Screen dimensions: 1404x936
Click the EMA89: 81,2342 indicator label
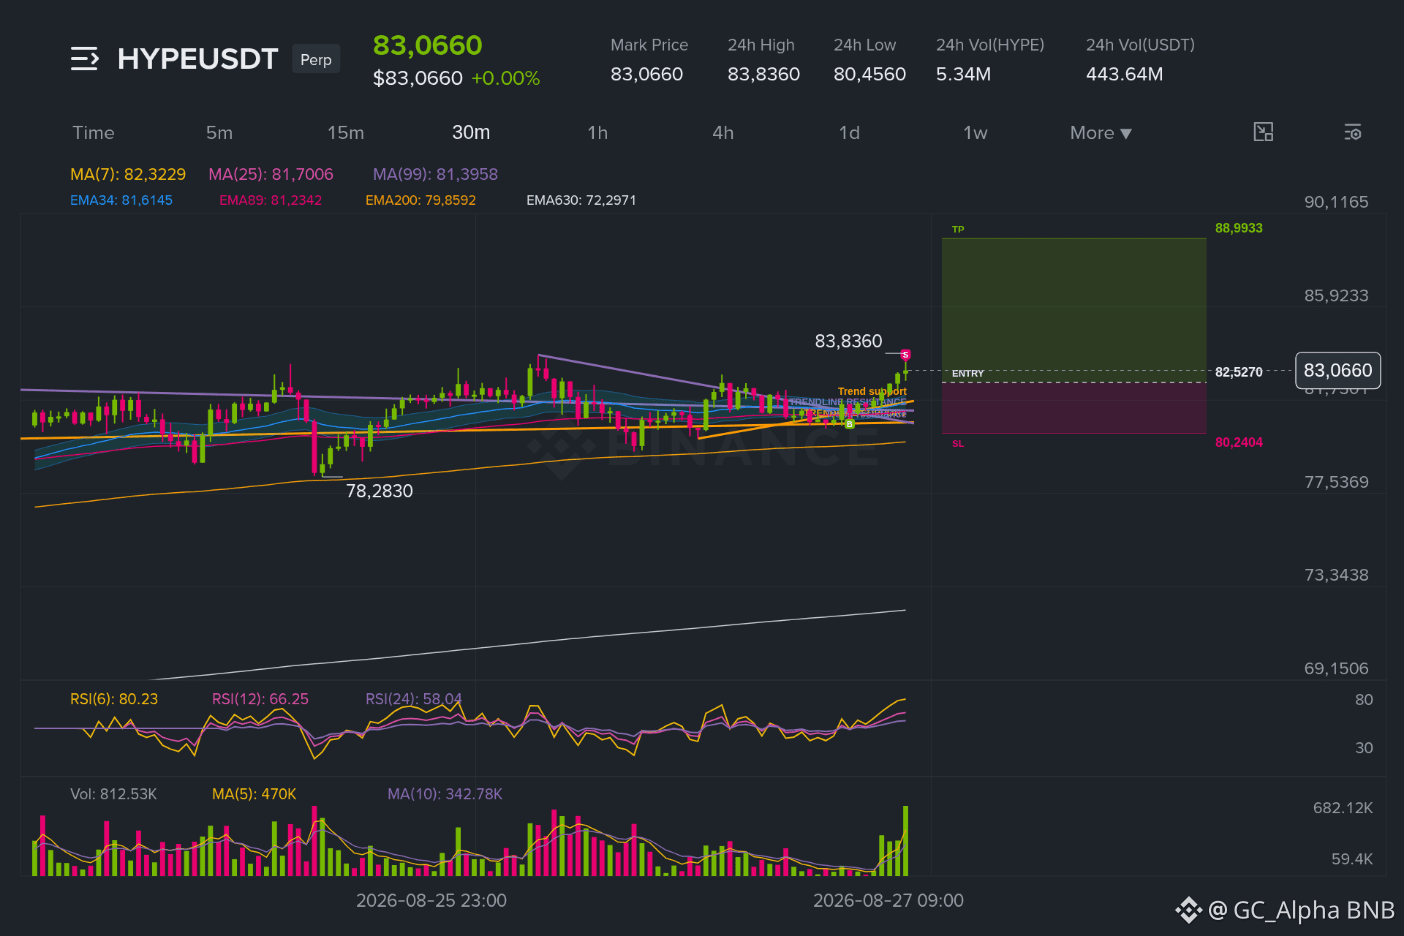pyautogui.click(x=270, y=200)
